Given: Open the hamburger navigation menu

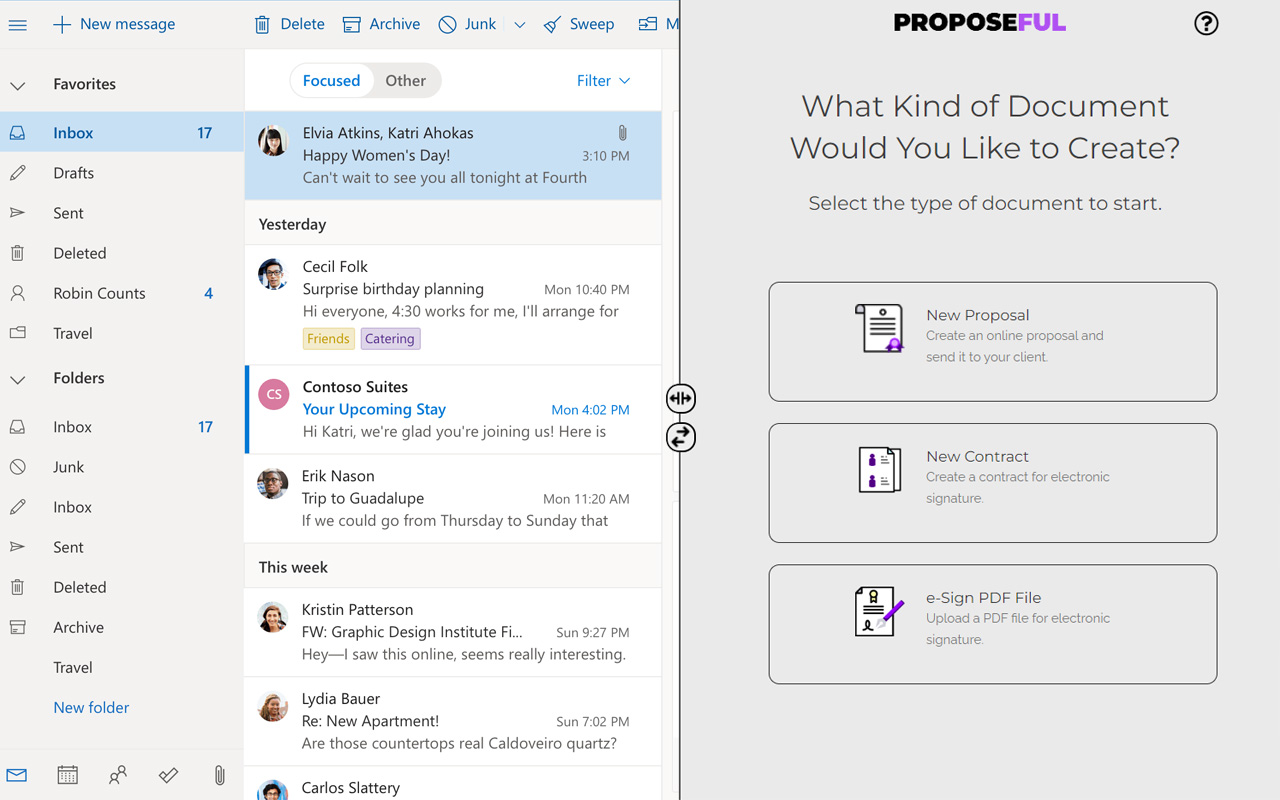Looking at the screenshot, I should coord(18,24).
